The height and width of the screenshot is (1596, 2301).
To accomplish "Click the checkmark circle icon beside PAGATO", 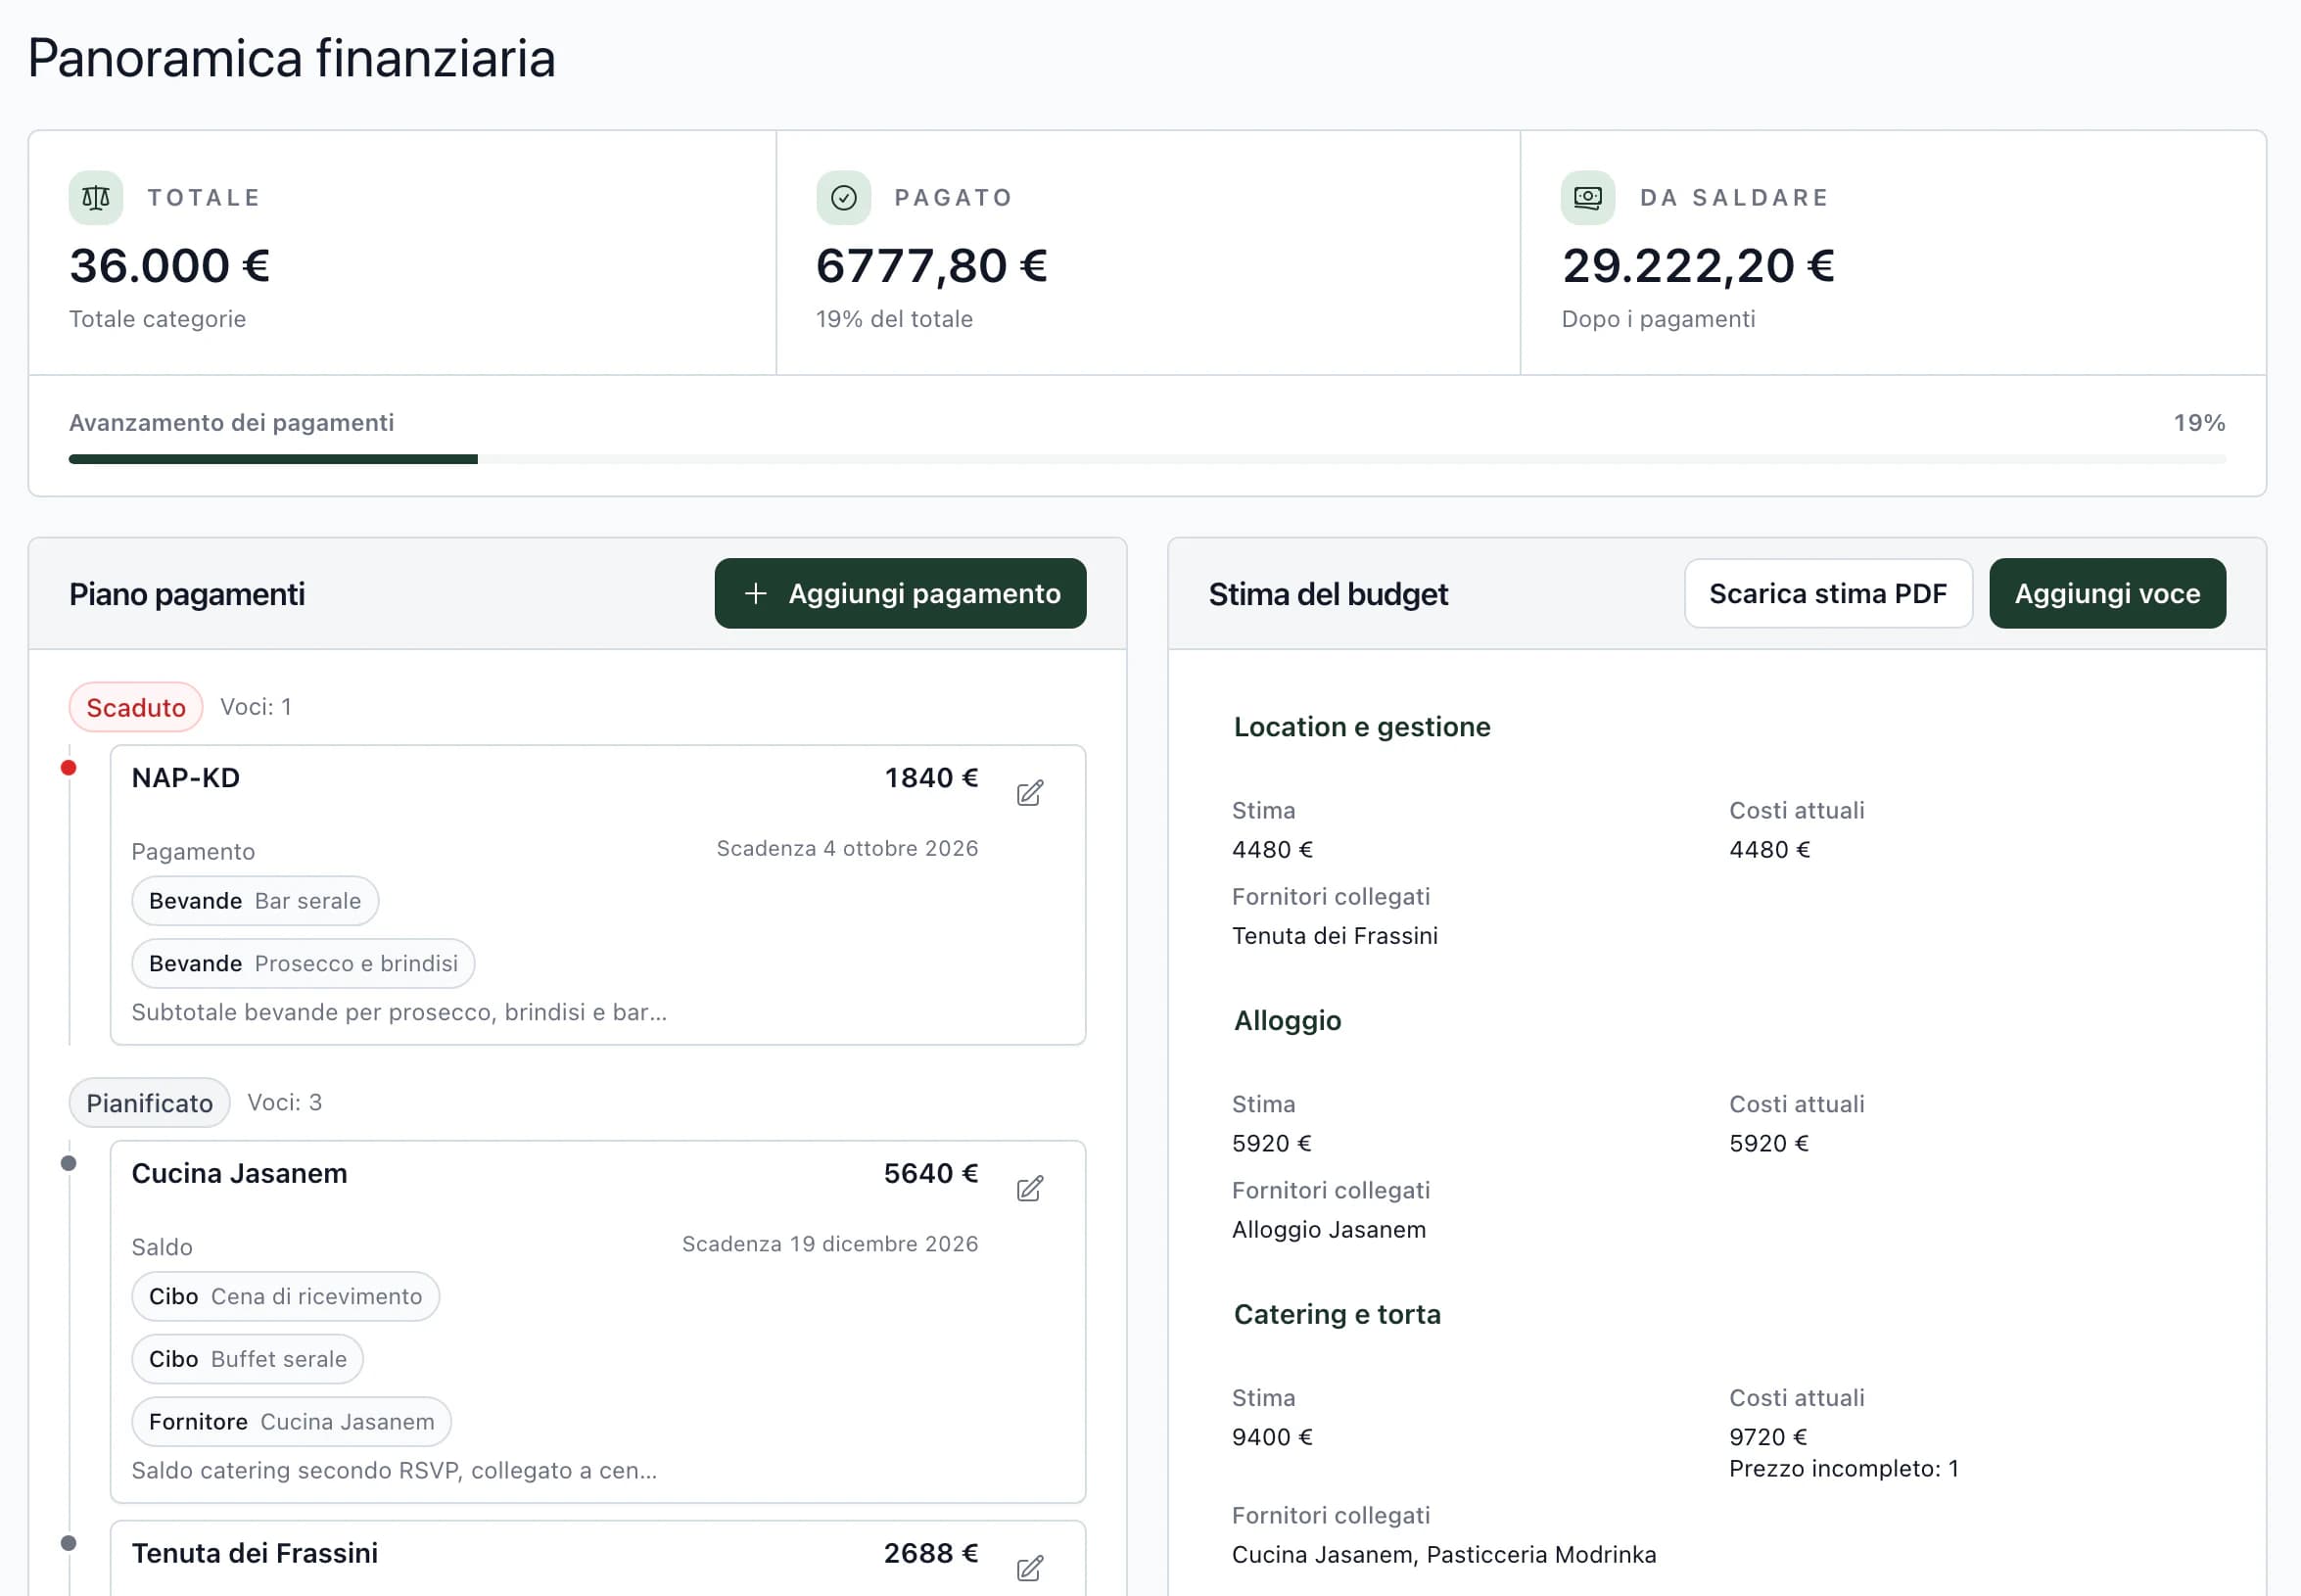I will (843, 198).
